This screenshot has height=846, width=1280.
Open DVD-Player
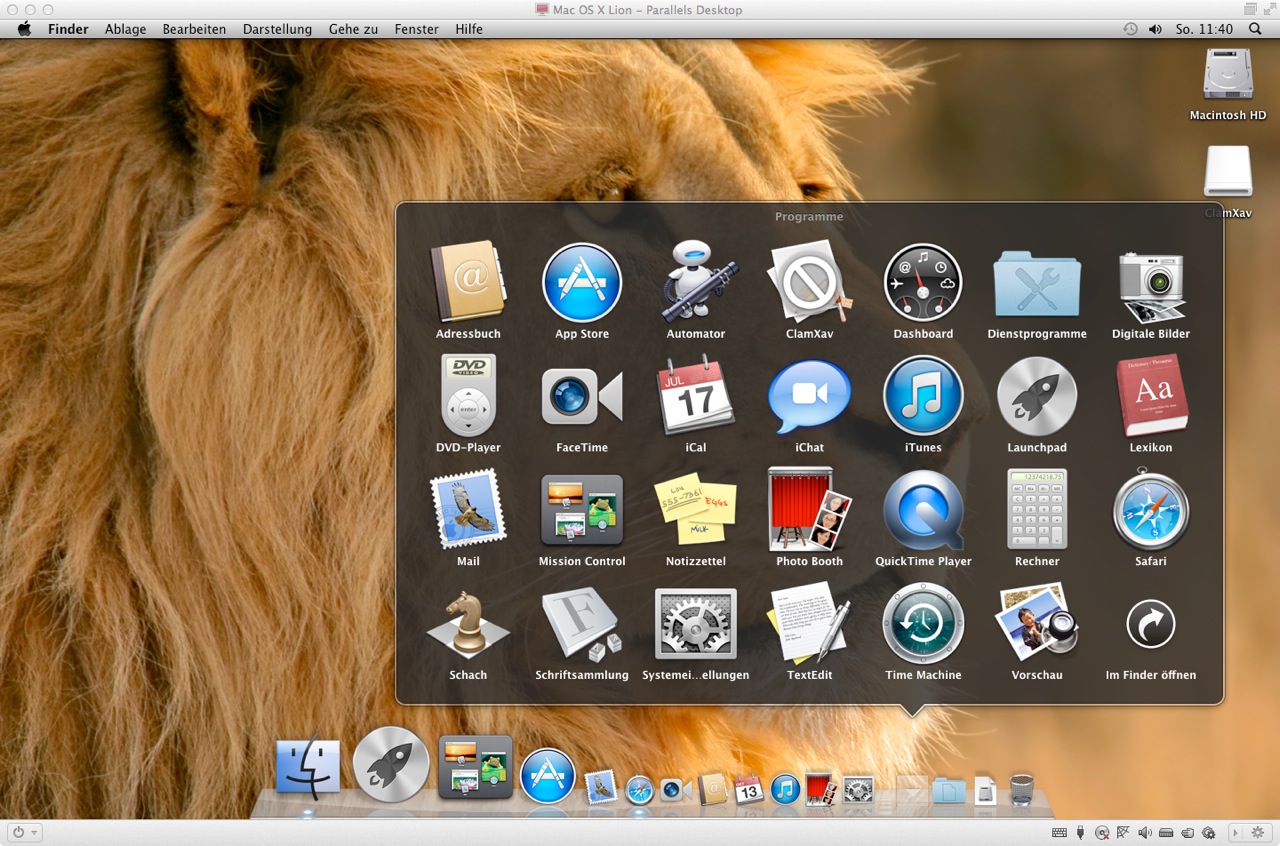tap(468, 396)
